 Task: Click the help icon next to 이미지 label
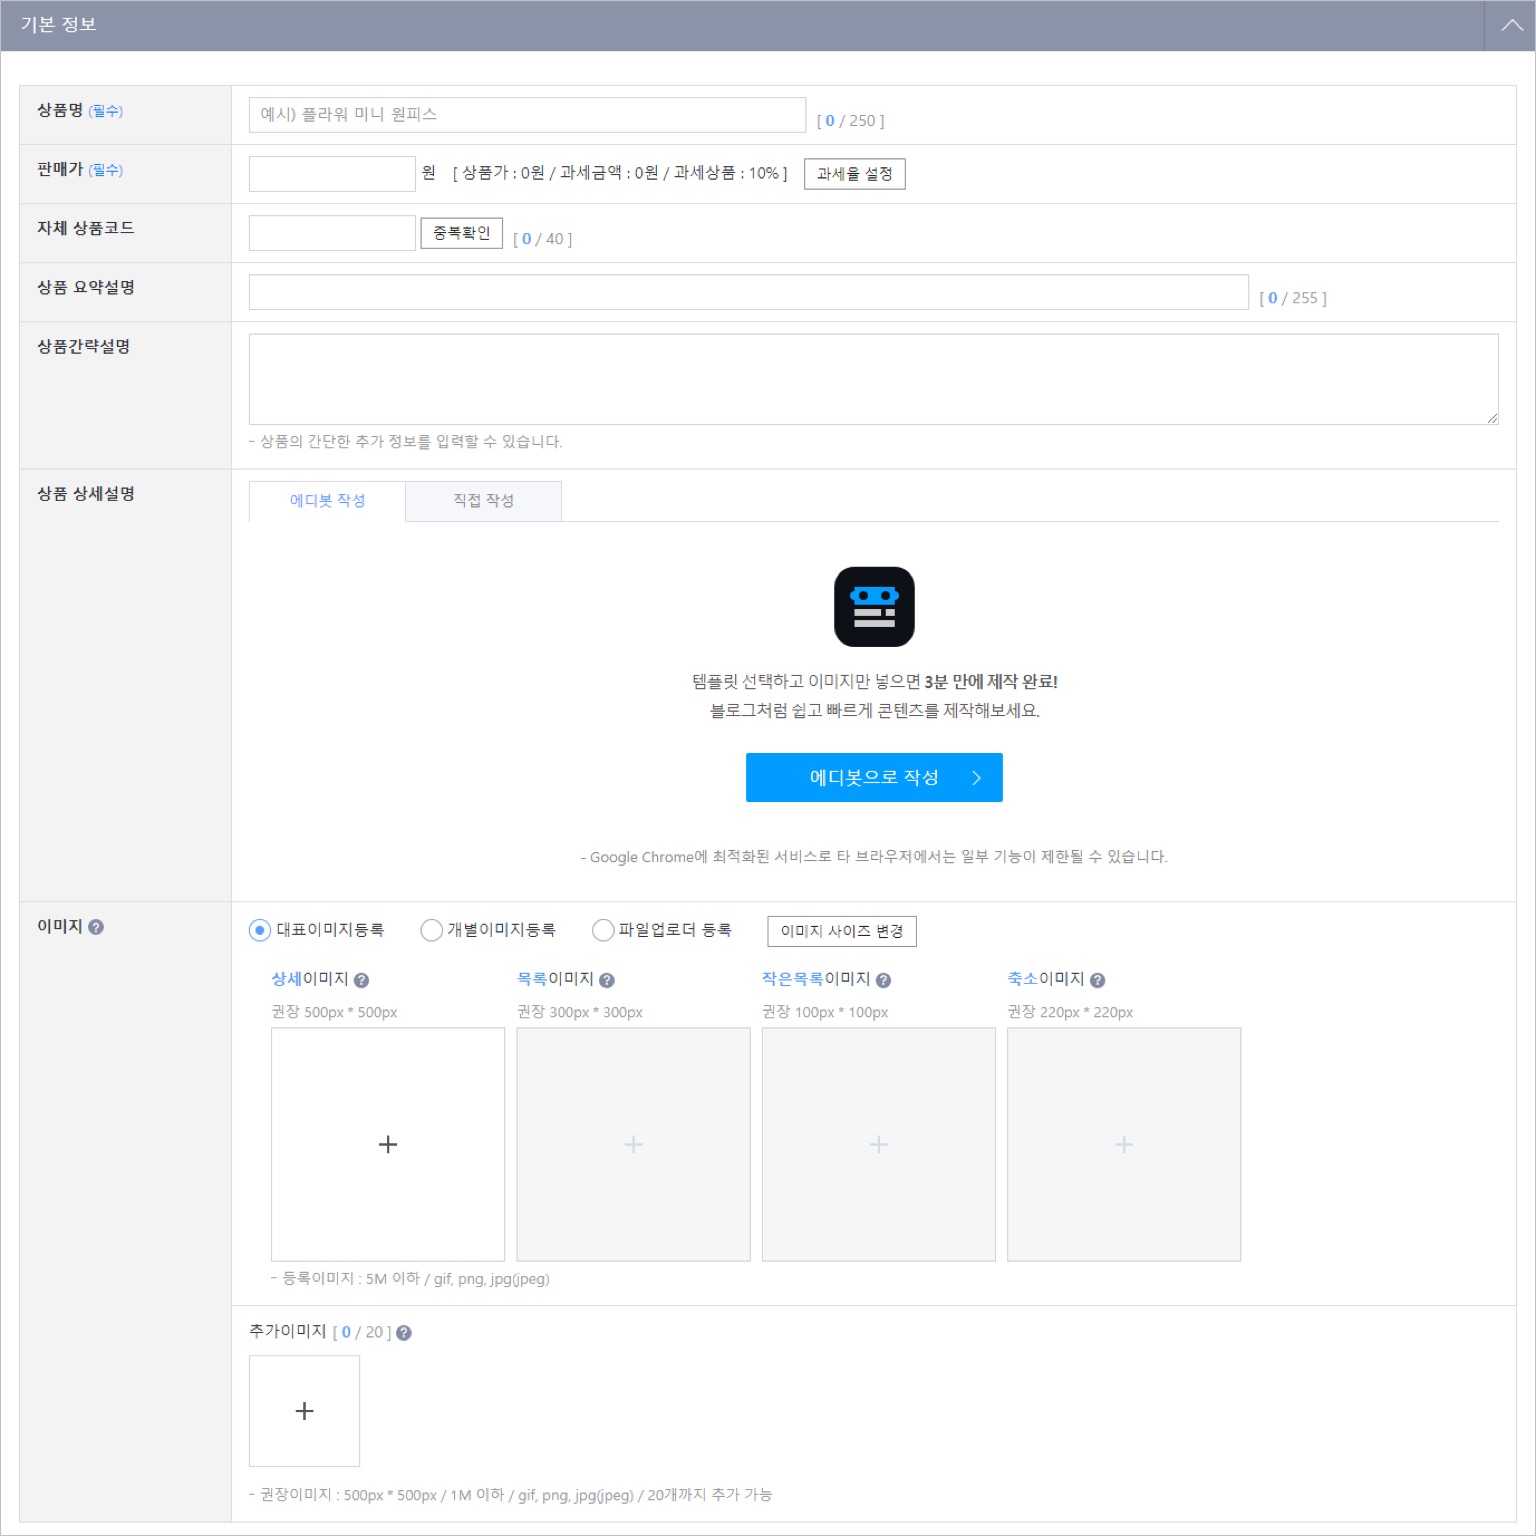[x=96, y=927]
